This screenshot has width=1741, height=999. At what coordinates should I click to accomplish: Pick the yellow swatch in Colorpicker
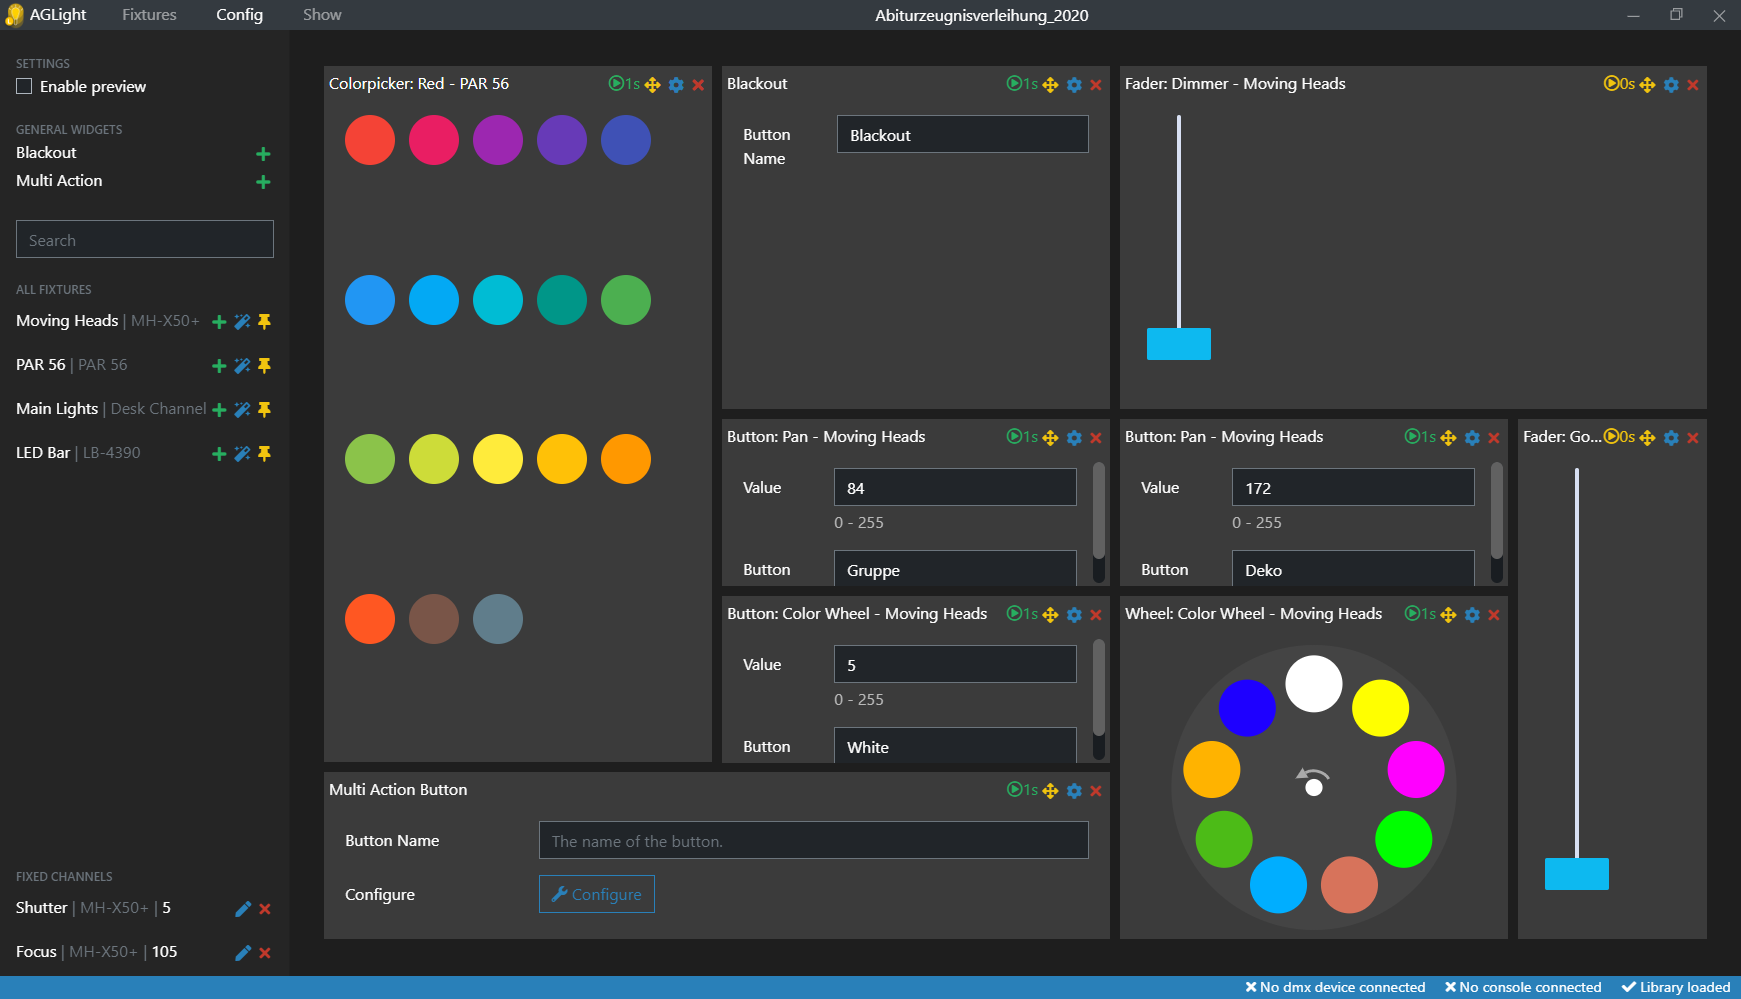click(498, 459)
